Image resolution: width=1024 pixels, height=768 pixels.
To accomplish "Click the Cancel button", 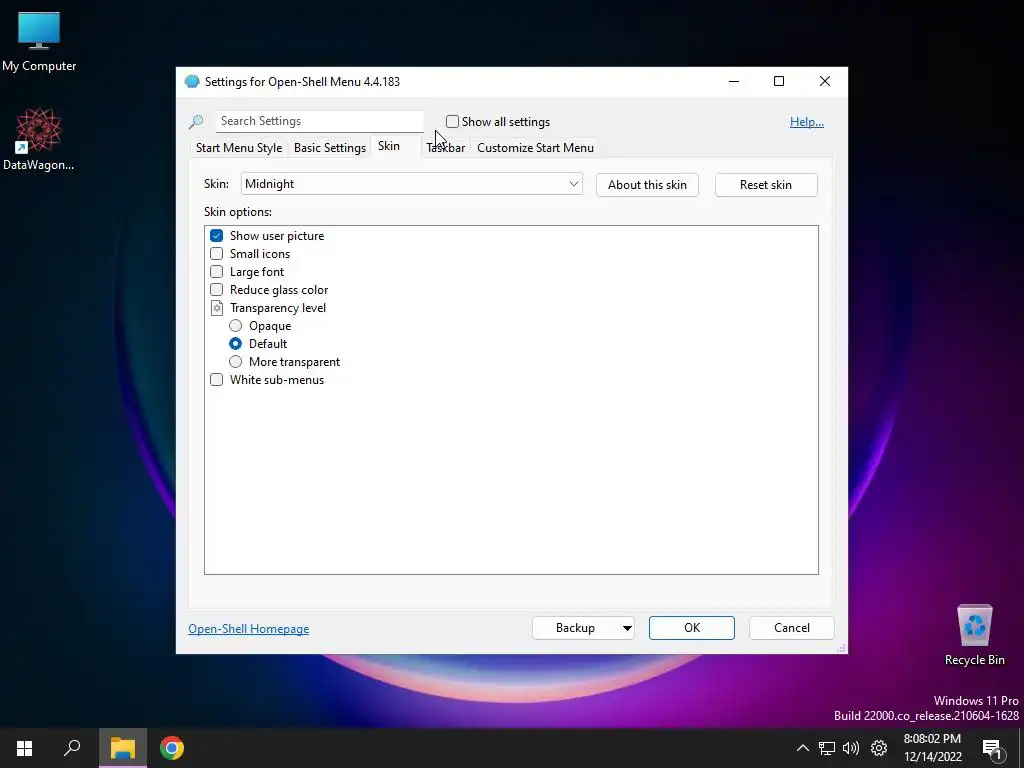I will click(x=792, y=628).
